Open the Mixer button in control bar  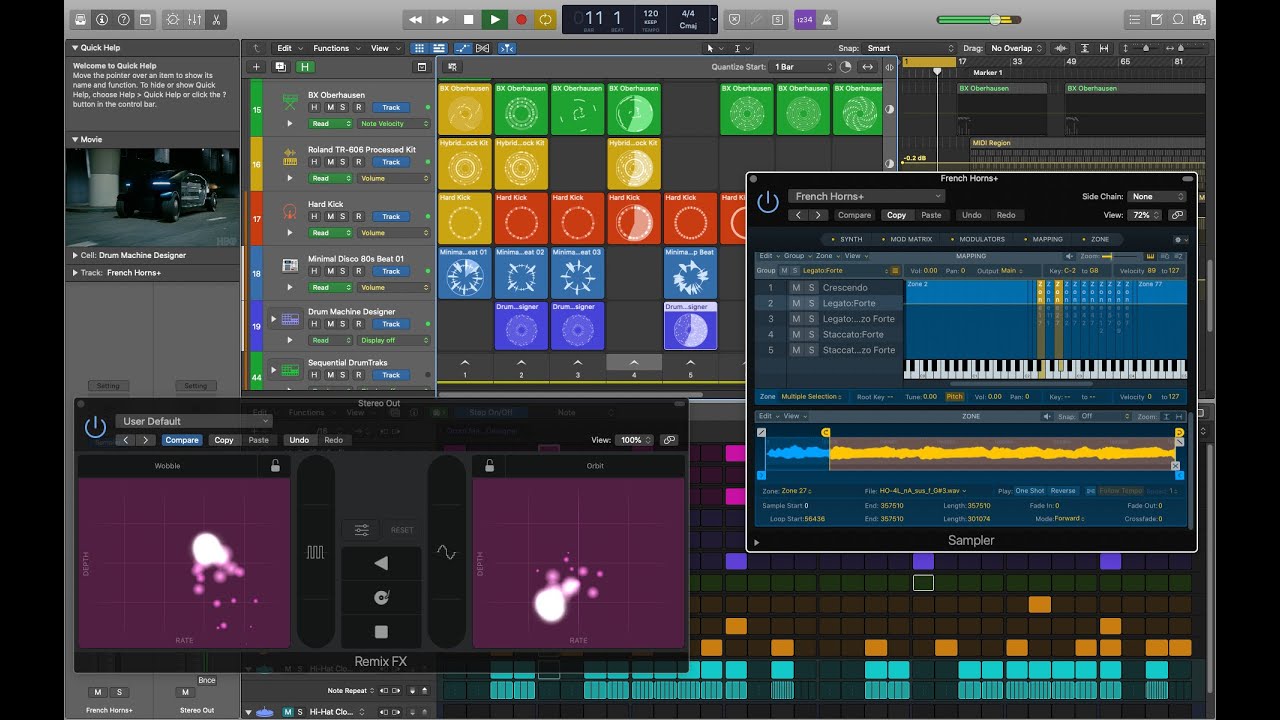[195, 19]
